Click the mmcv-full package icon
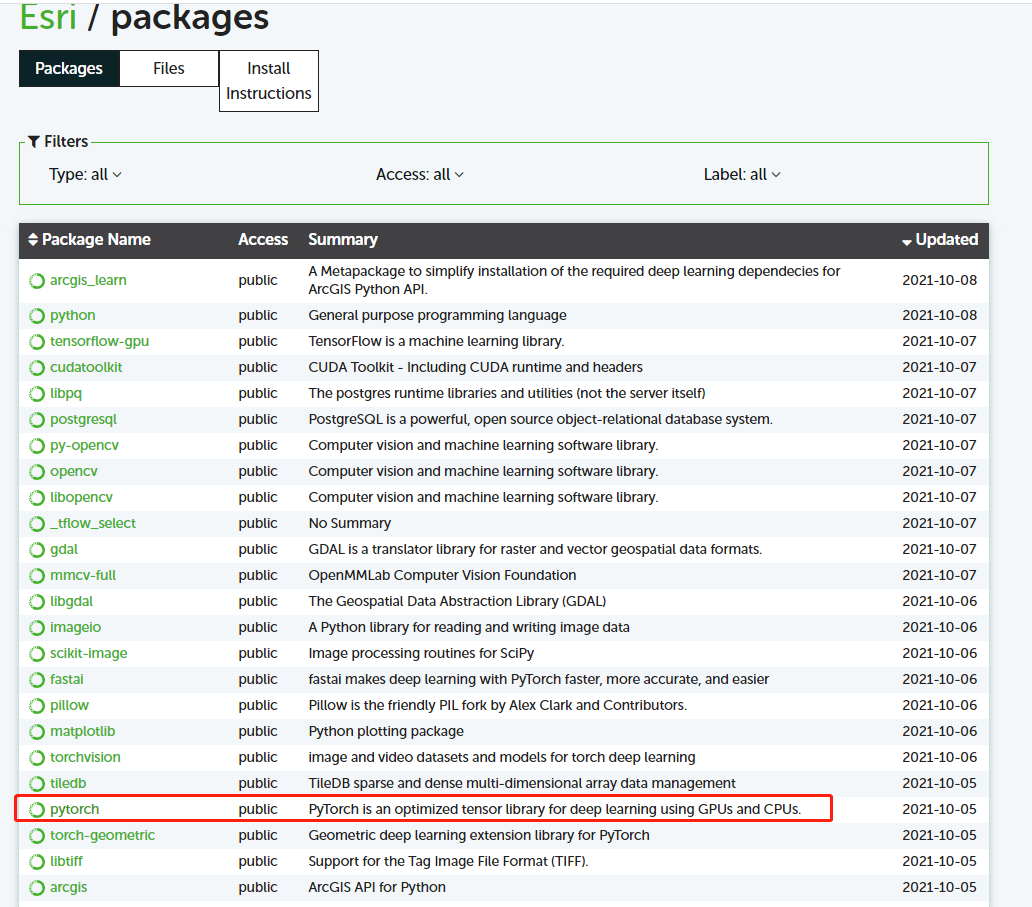Image resolution: width=1032 pixels, height=907 pixels. (37, 576)
